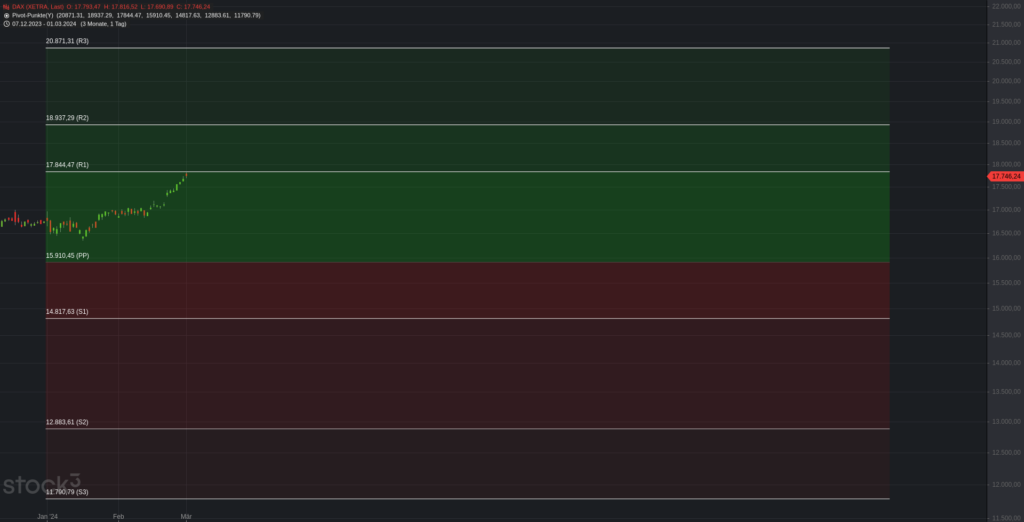Click the (3 Monate, 1 Tag) timeframe text
Screen dimensions: 1024x522
pos(103,24)
